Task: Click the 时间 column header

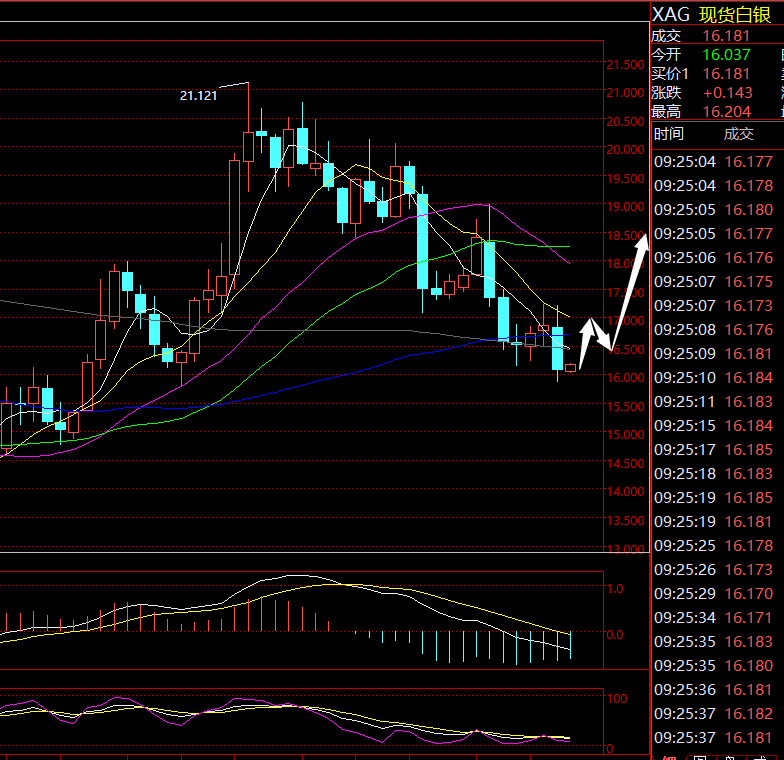Action: coord(669,134)
